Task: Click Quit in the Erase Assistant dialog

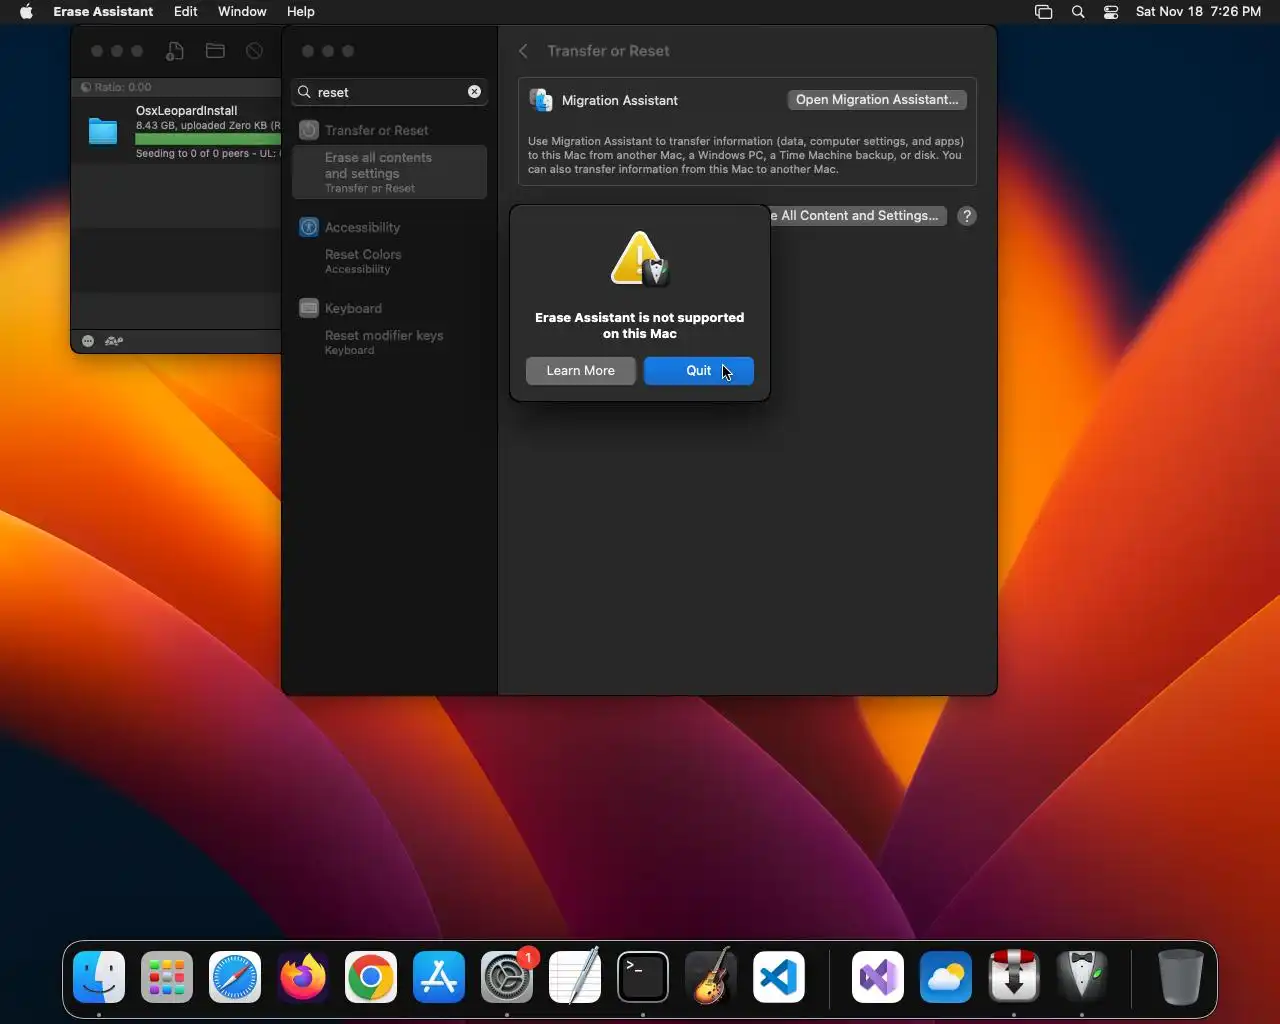Action: coord(698,371)
